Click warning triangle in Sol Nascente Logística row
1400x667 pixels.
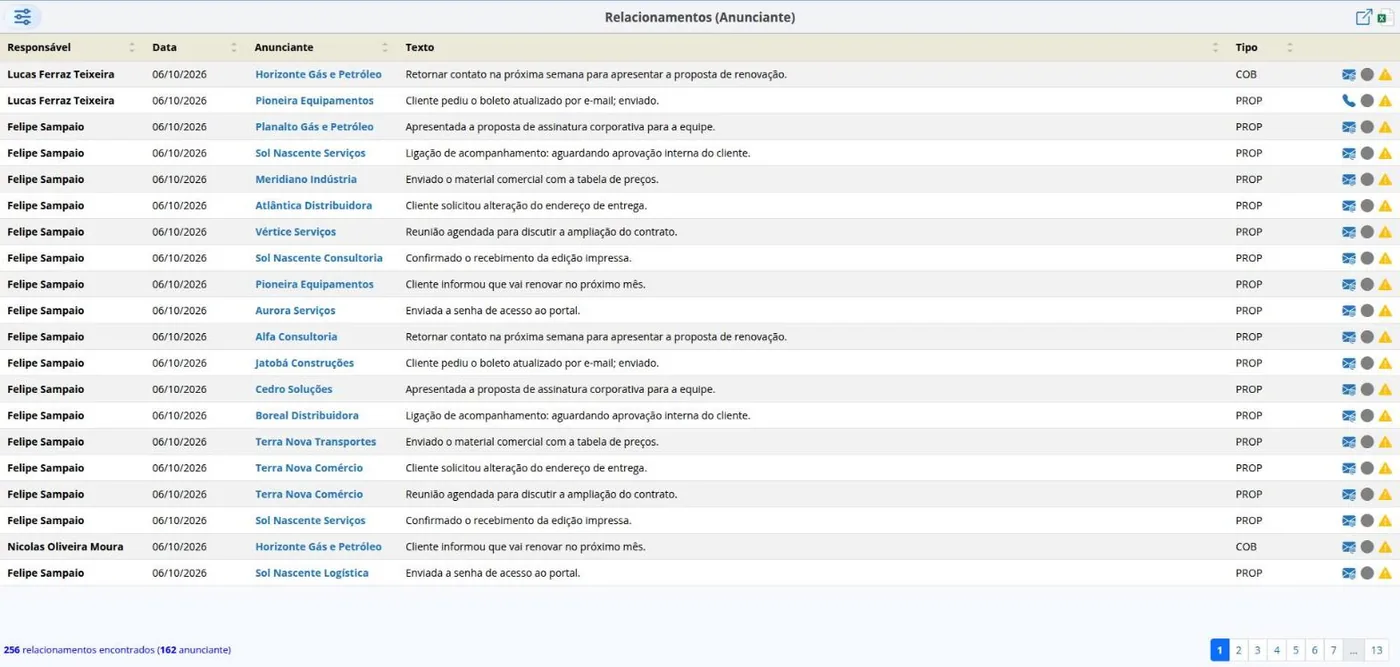coord(1385,573)
